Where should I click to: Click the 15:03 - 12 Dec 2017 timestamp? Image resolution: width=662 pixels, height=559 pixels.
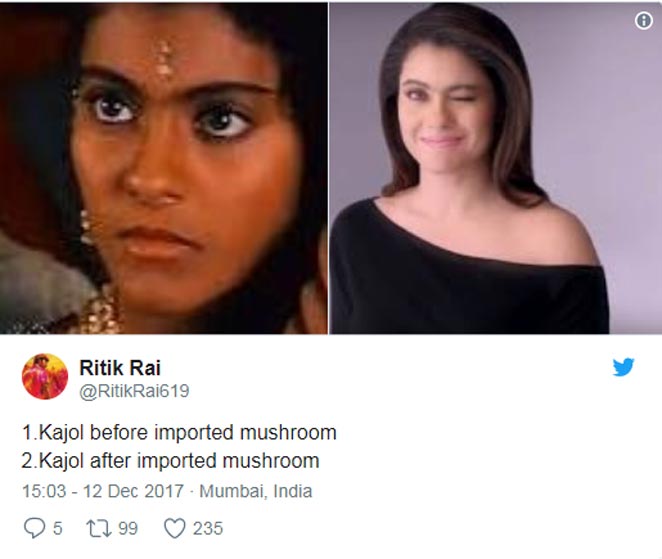click(103, 491)
